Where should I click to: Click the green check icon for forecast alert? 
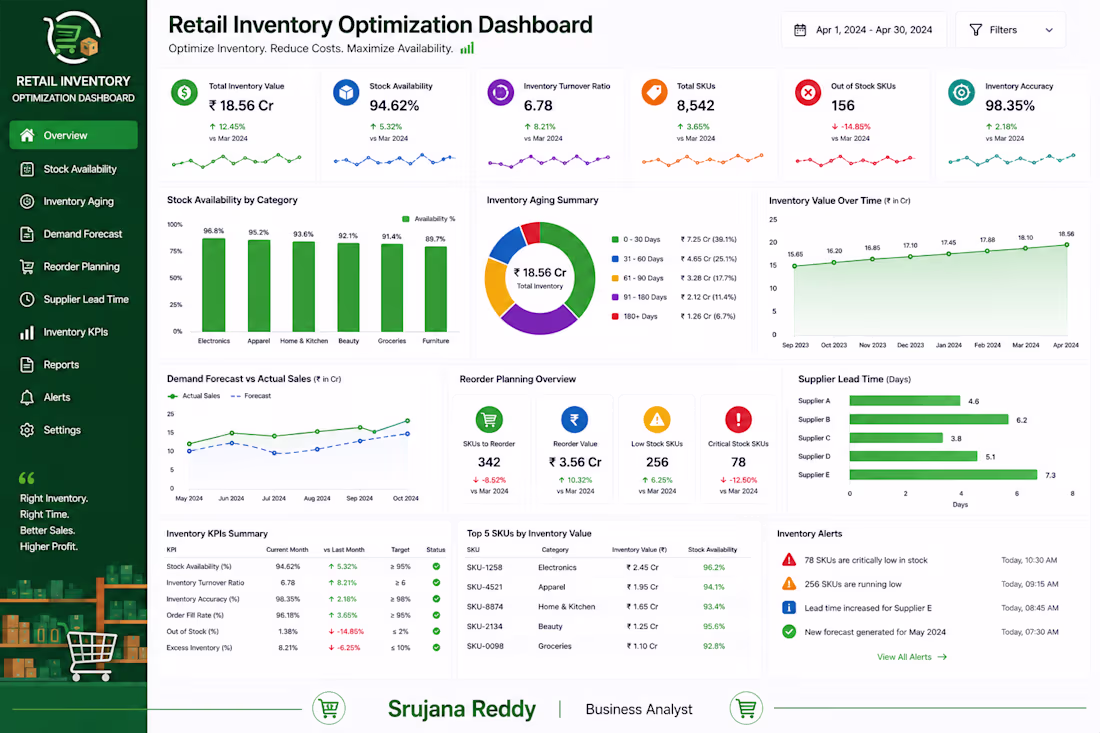coord(789,631)
